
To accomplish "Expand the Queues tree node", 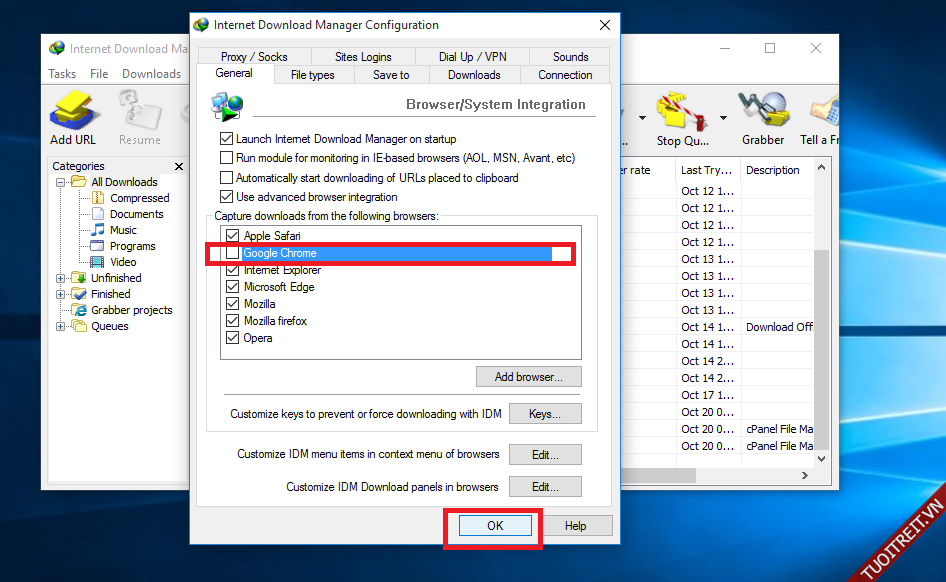I will (62, 326).
